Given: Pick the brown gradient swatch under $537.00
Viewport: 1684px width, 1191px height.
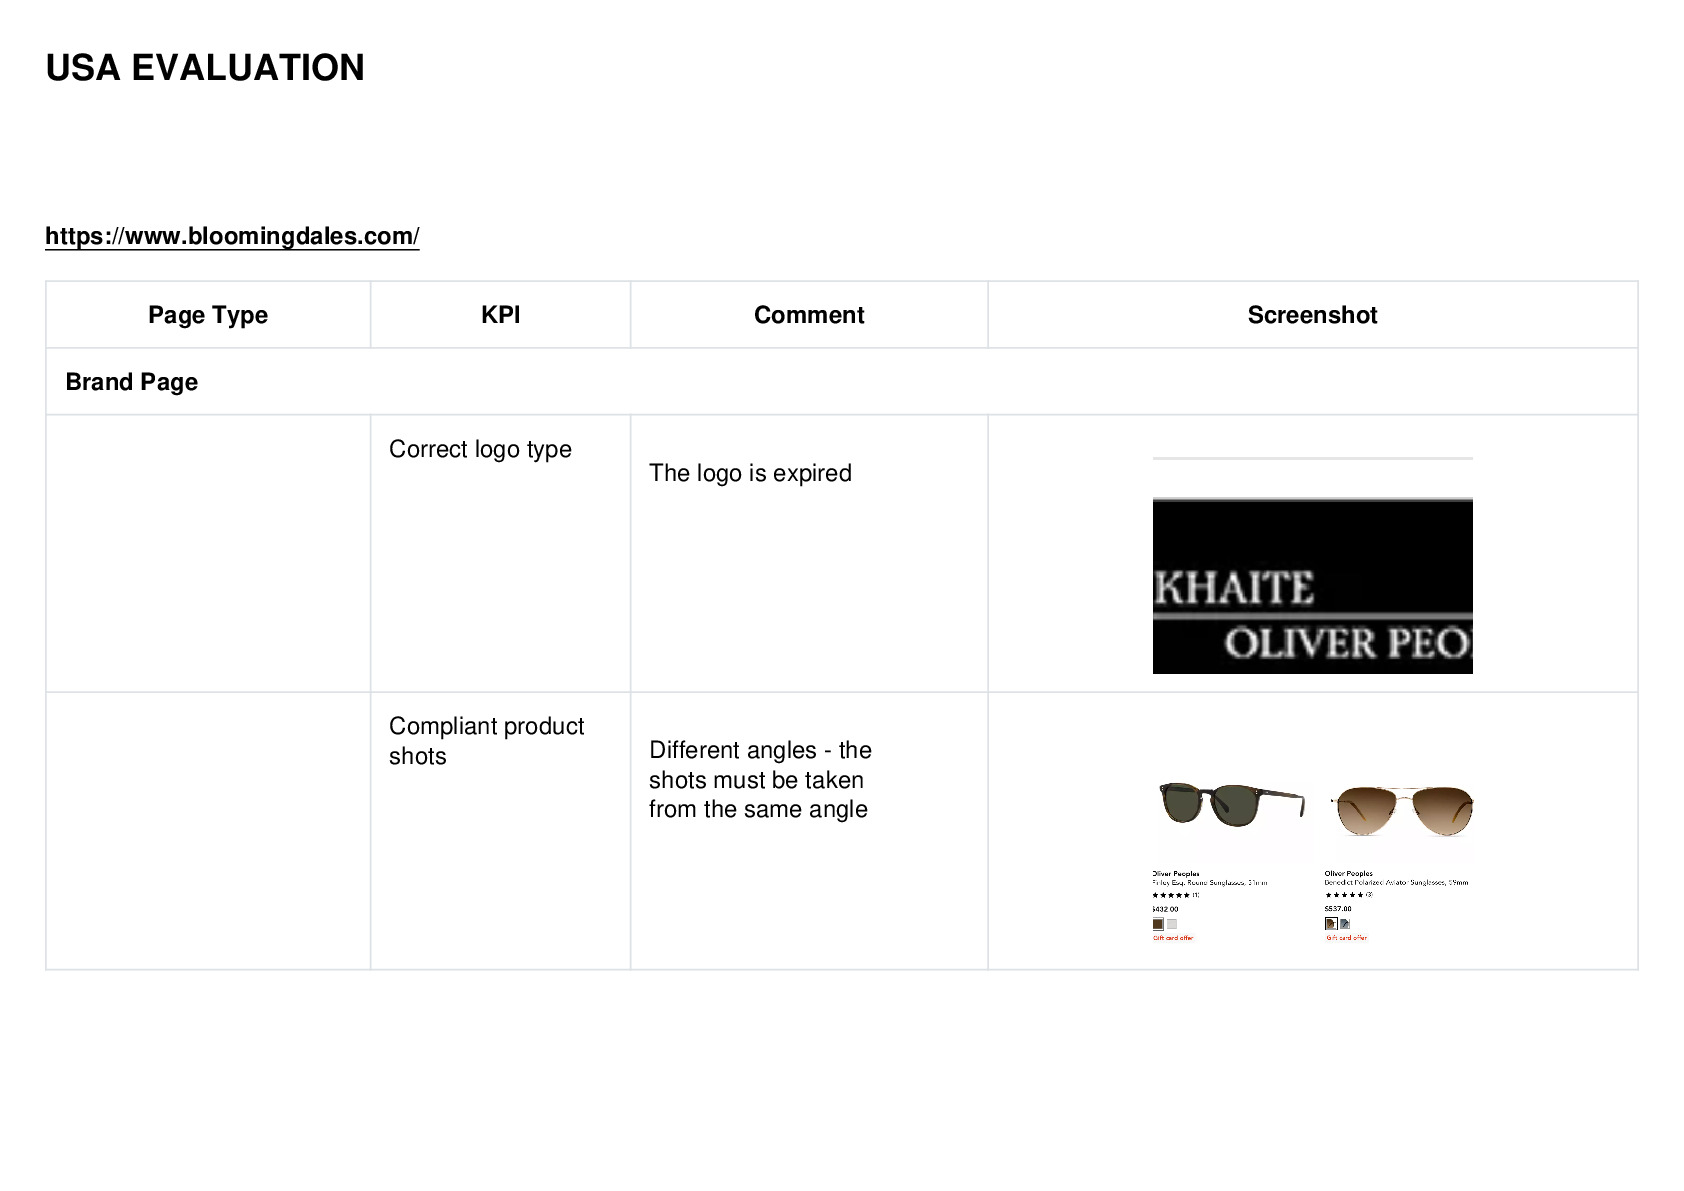Looking at the screenshot, I should click(x=1331, y=924).
